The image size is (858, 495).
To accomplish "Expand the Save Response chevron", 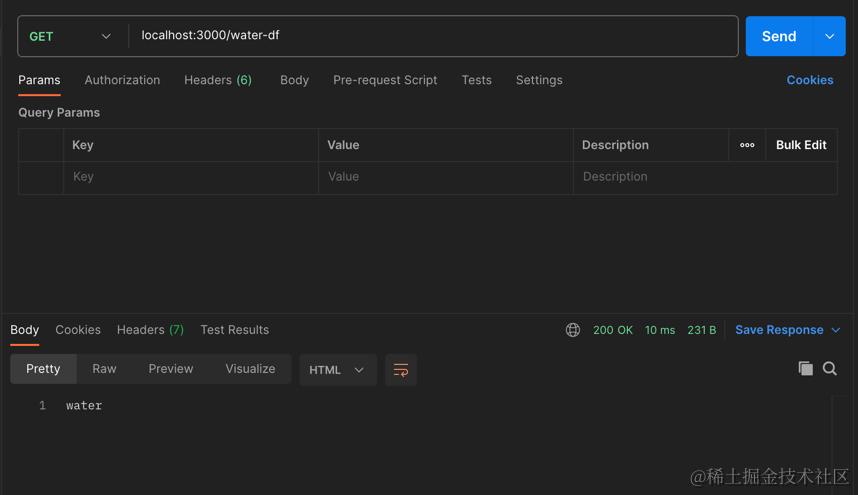I will pos(836,330).
